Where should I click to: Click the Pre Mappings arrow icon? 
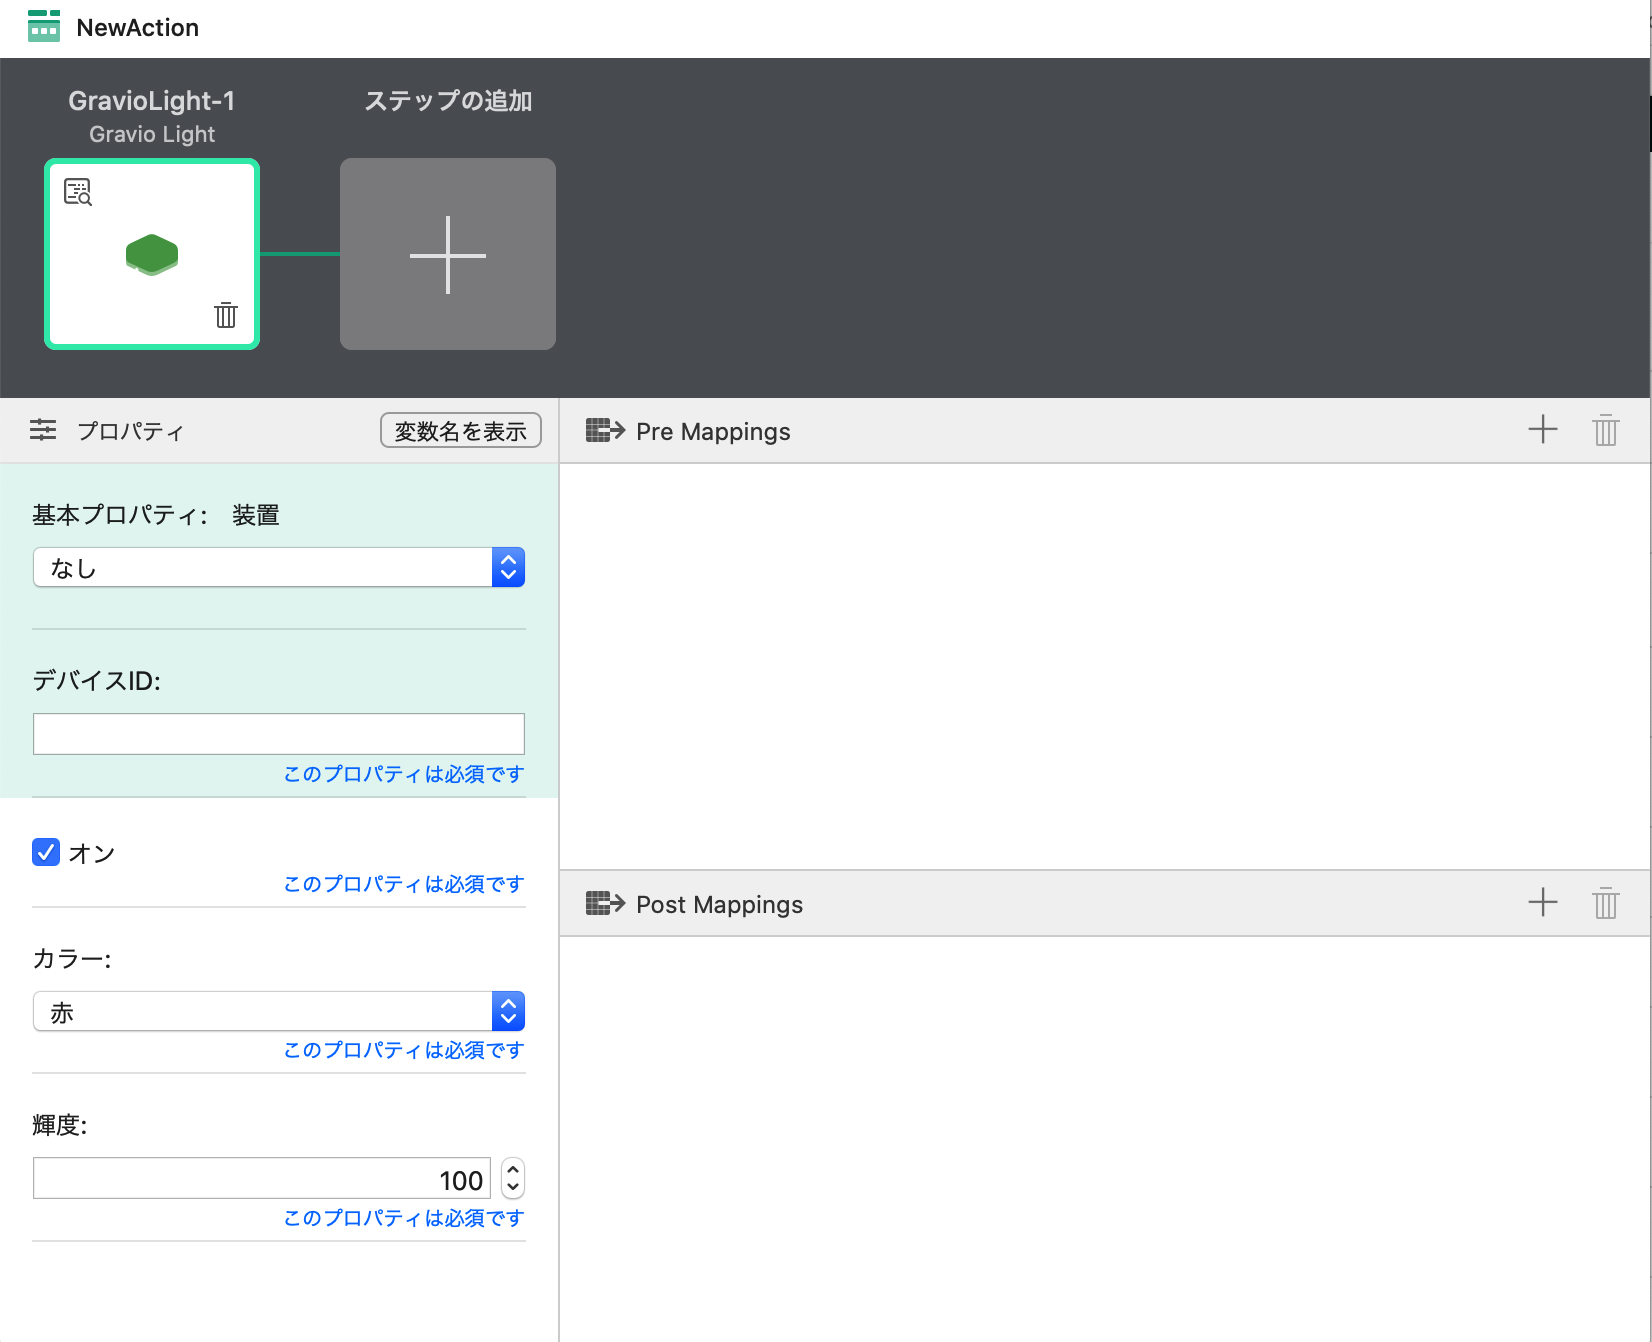605,431
